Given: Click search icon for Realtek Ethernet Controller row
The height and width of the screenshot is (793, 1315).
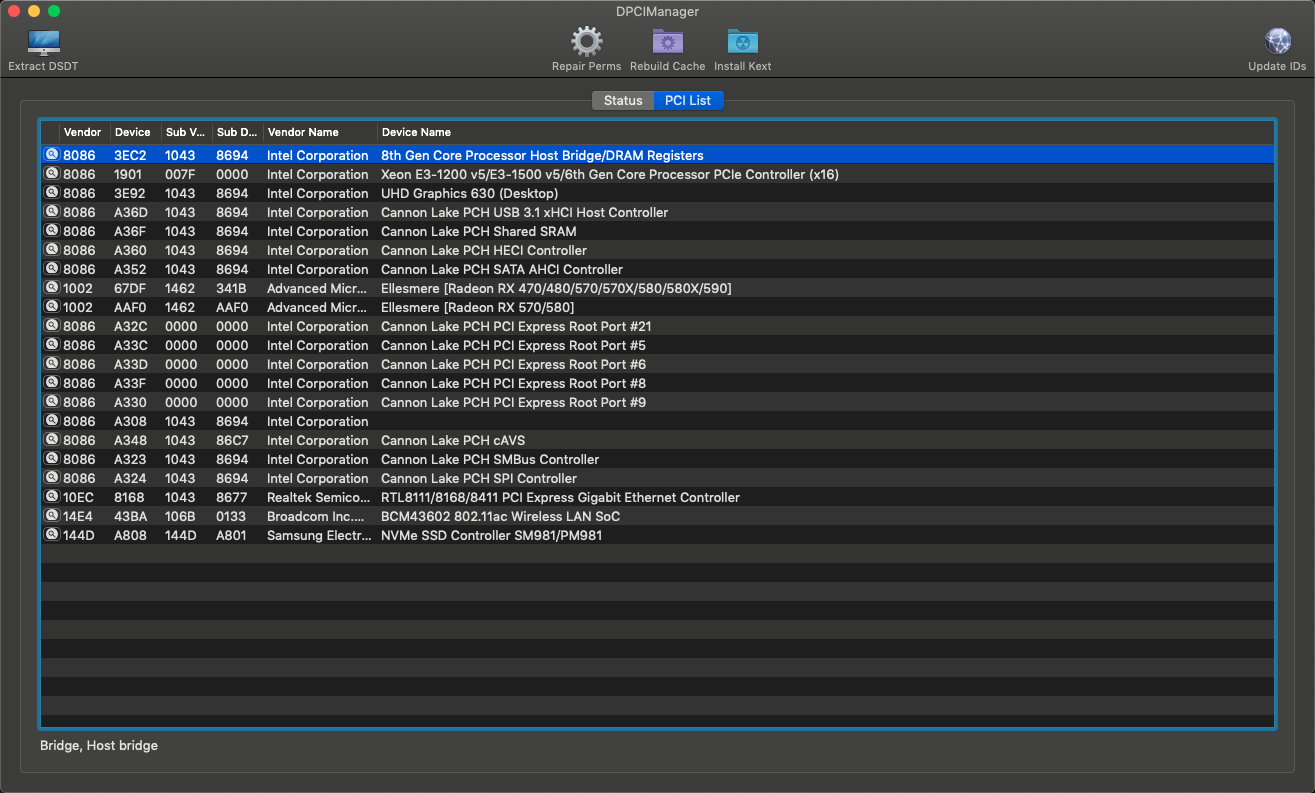Looking at the screenshot, I should coord(52,497).
